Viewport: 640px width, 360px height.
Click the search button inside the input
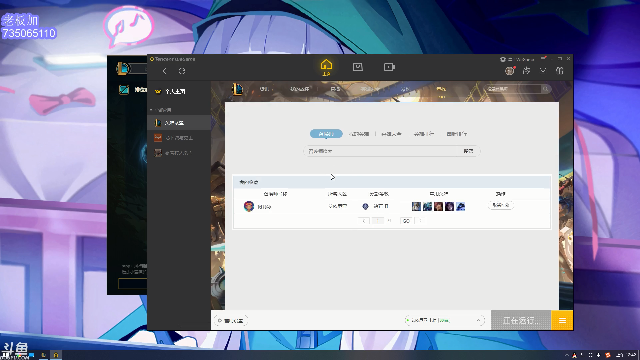(468, 151)
